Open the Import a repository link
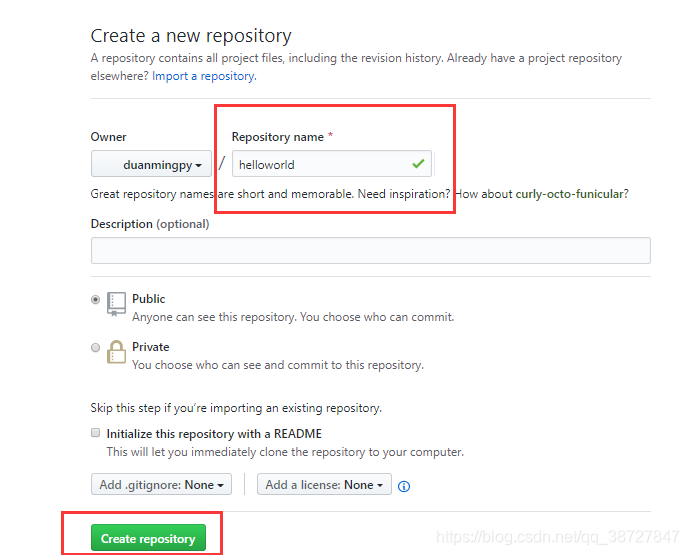Viewport: 689px width, 555px height. point(204,76)
